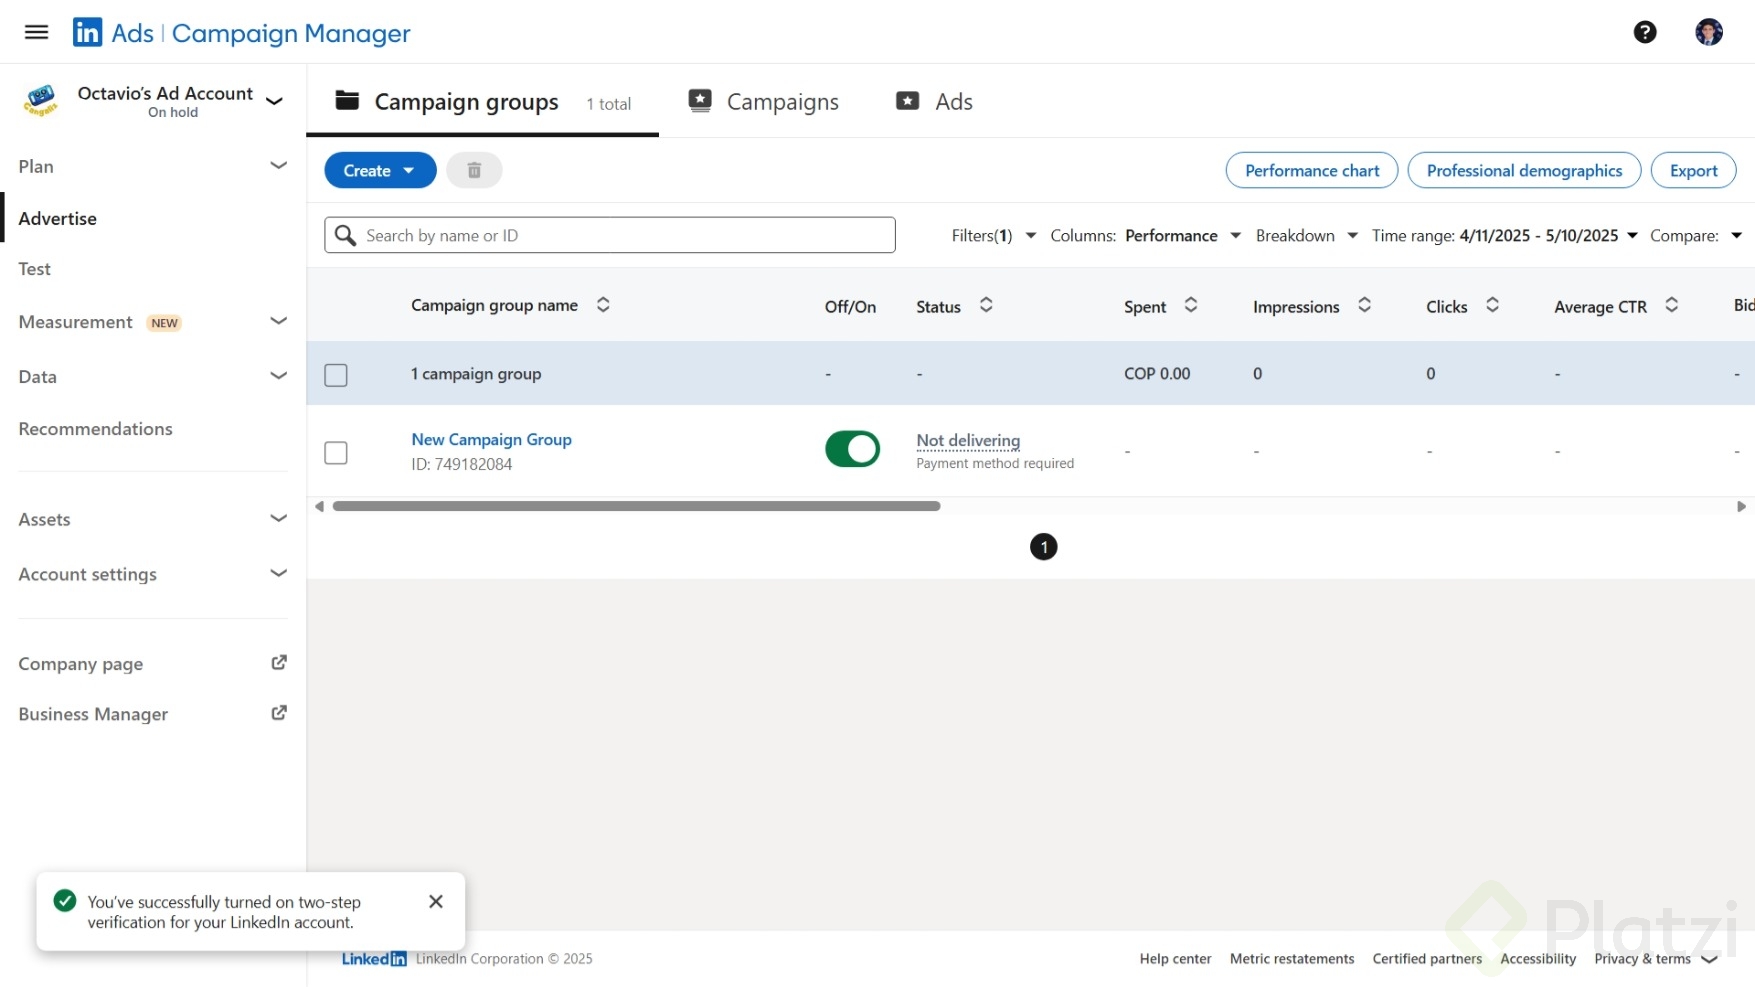Expand the footer Privacy & terms chevron
Viewport: 1755px width, 987px height.
tap(1709, 959)
